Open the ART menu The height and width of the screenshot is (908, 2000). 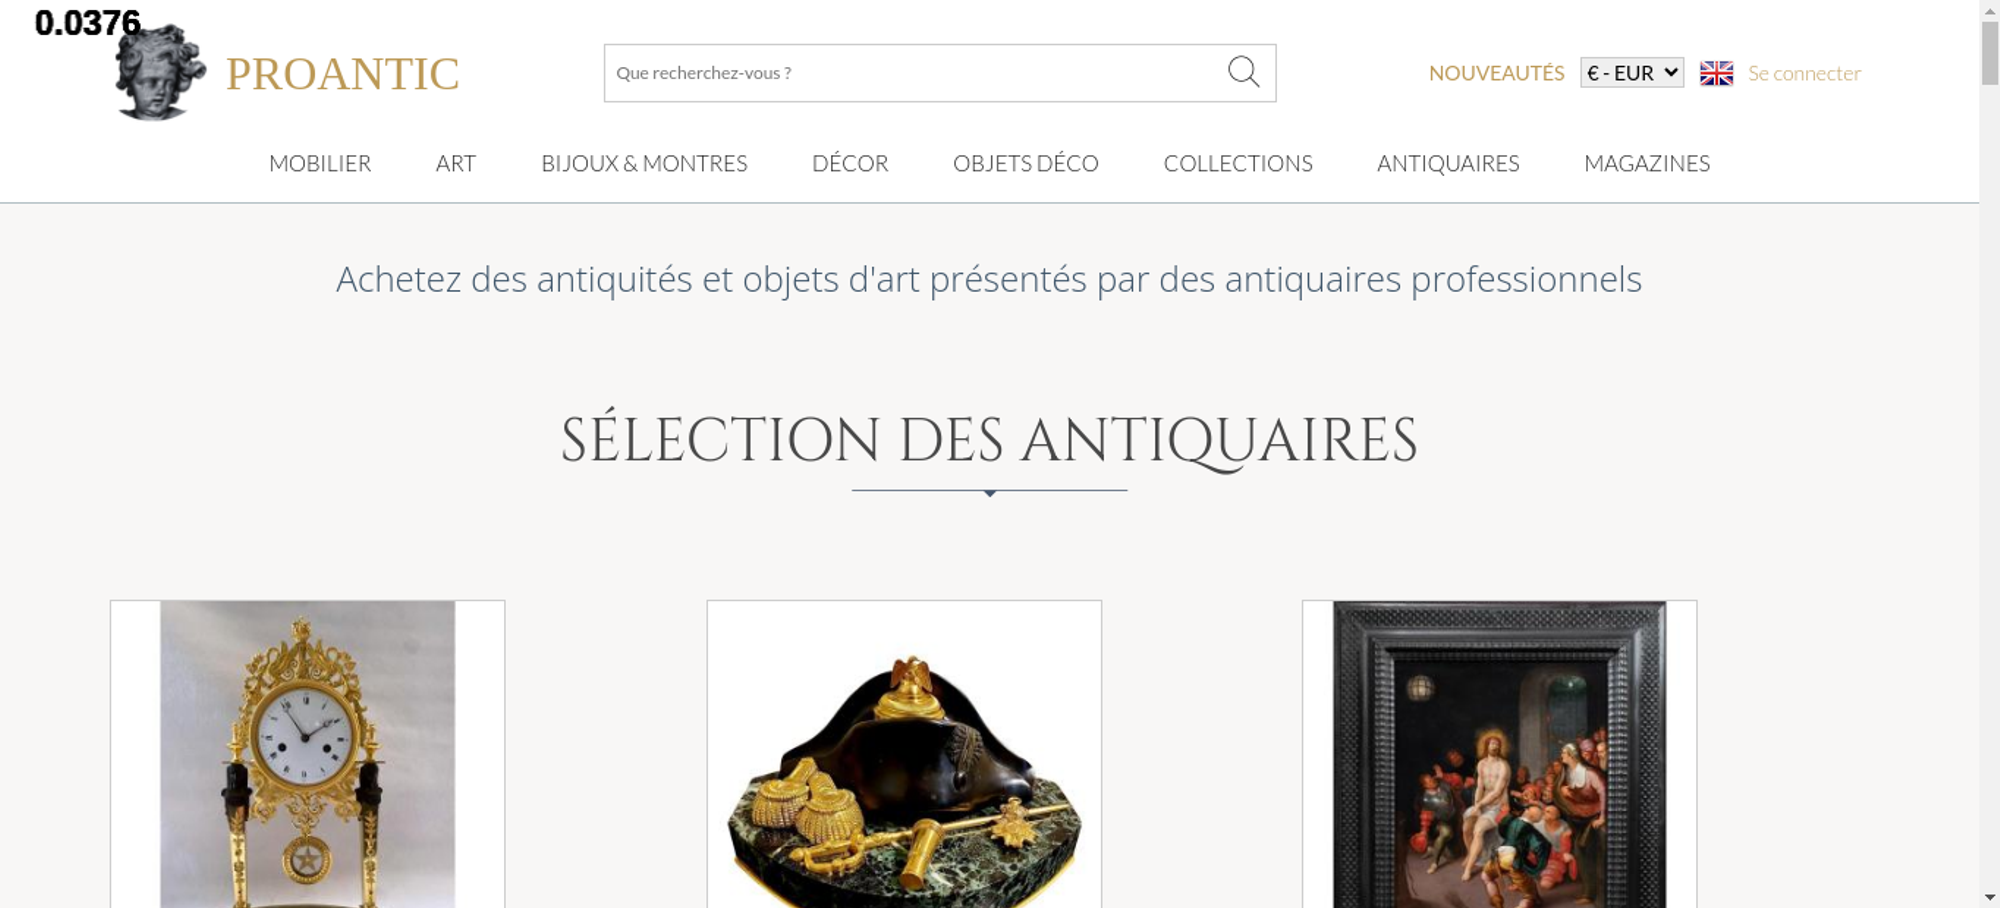456,163
